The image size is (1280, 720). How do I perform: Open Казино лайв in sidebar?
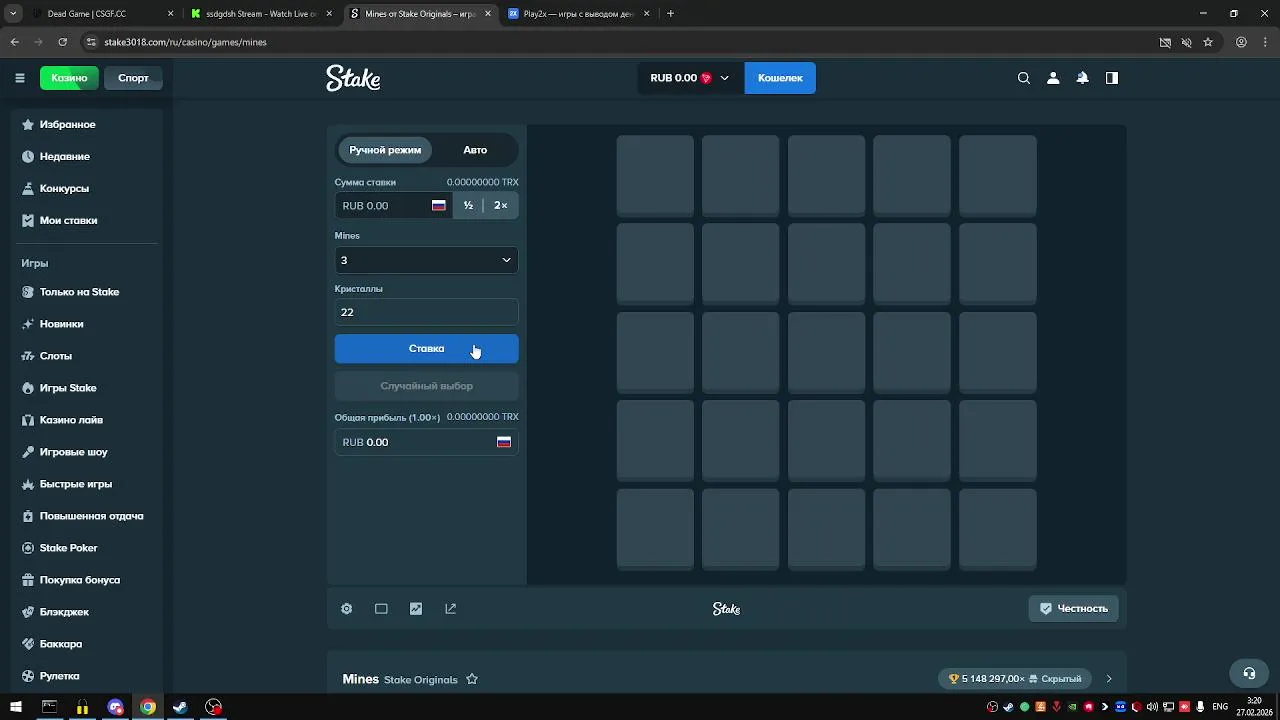click(71, 420)
